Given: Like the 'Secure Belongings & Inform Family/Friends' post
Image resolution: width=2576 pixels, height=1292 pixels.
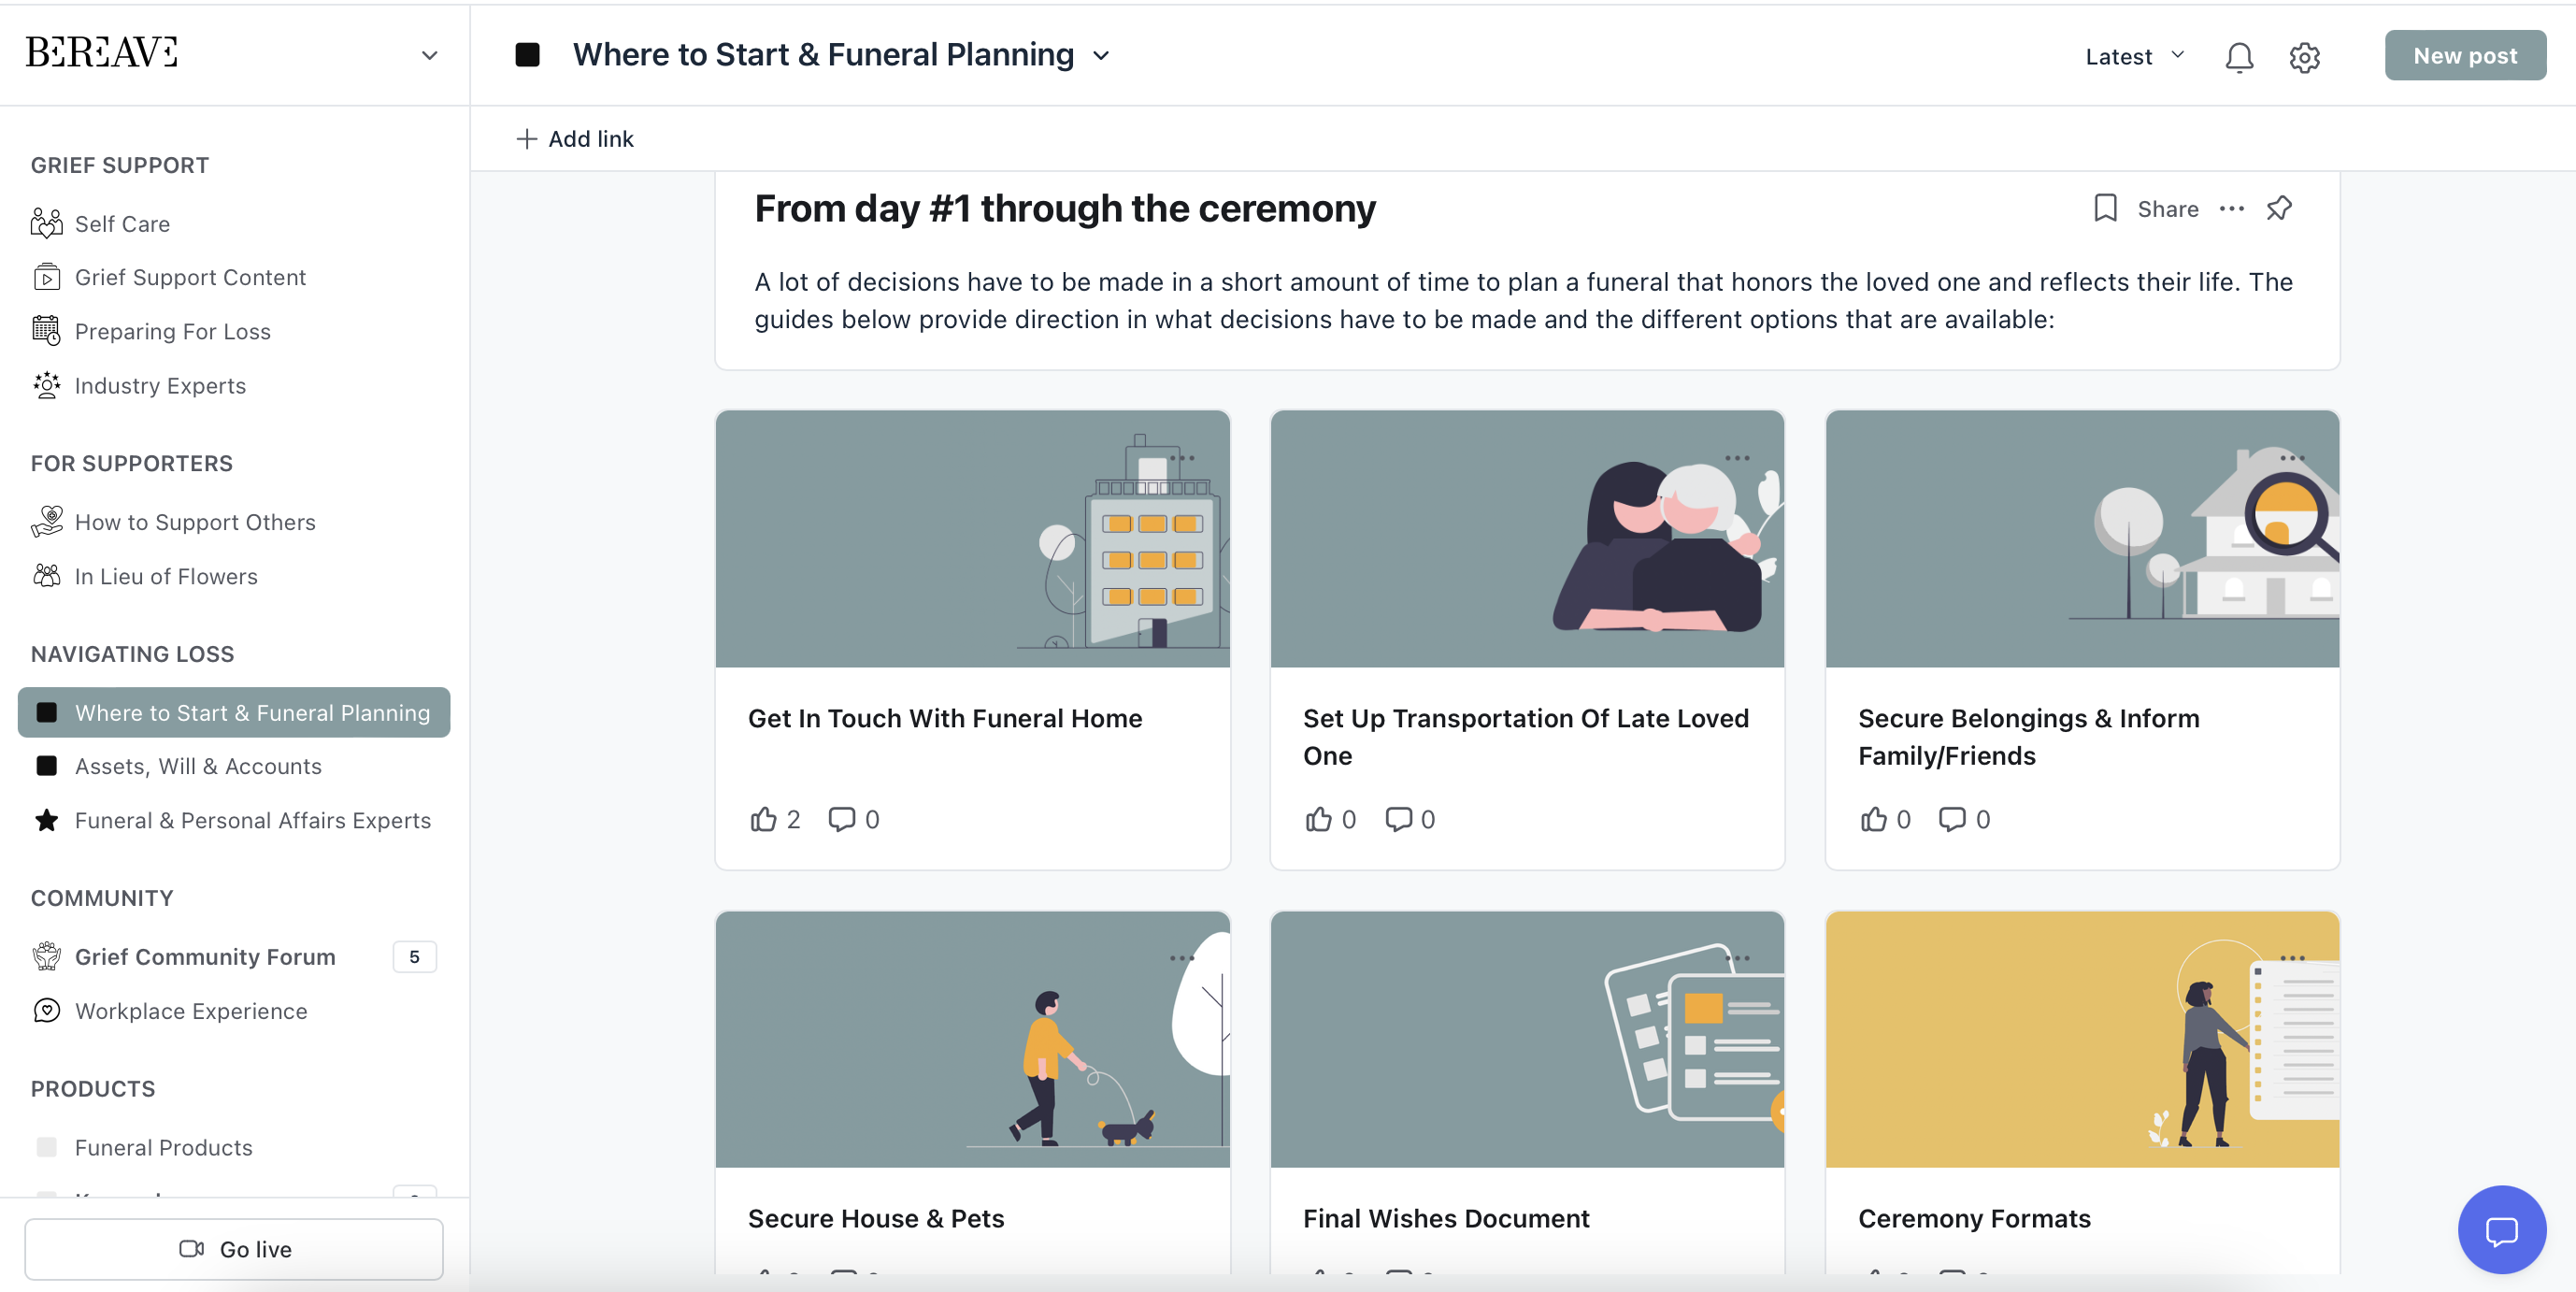Looking at the screenshot, I should [1873, 819].
